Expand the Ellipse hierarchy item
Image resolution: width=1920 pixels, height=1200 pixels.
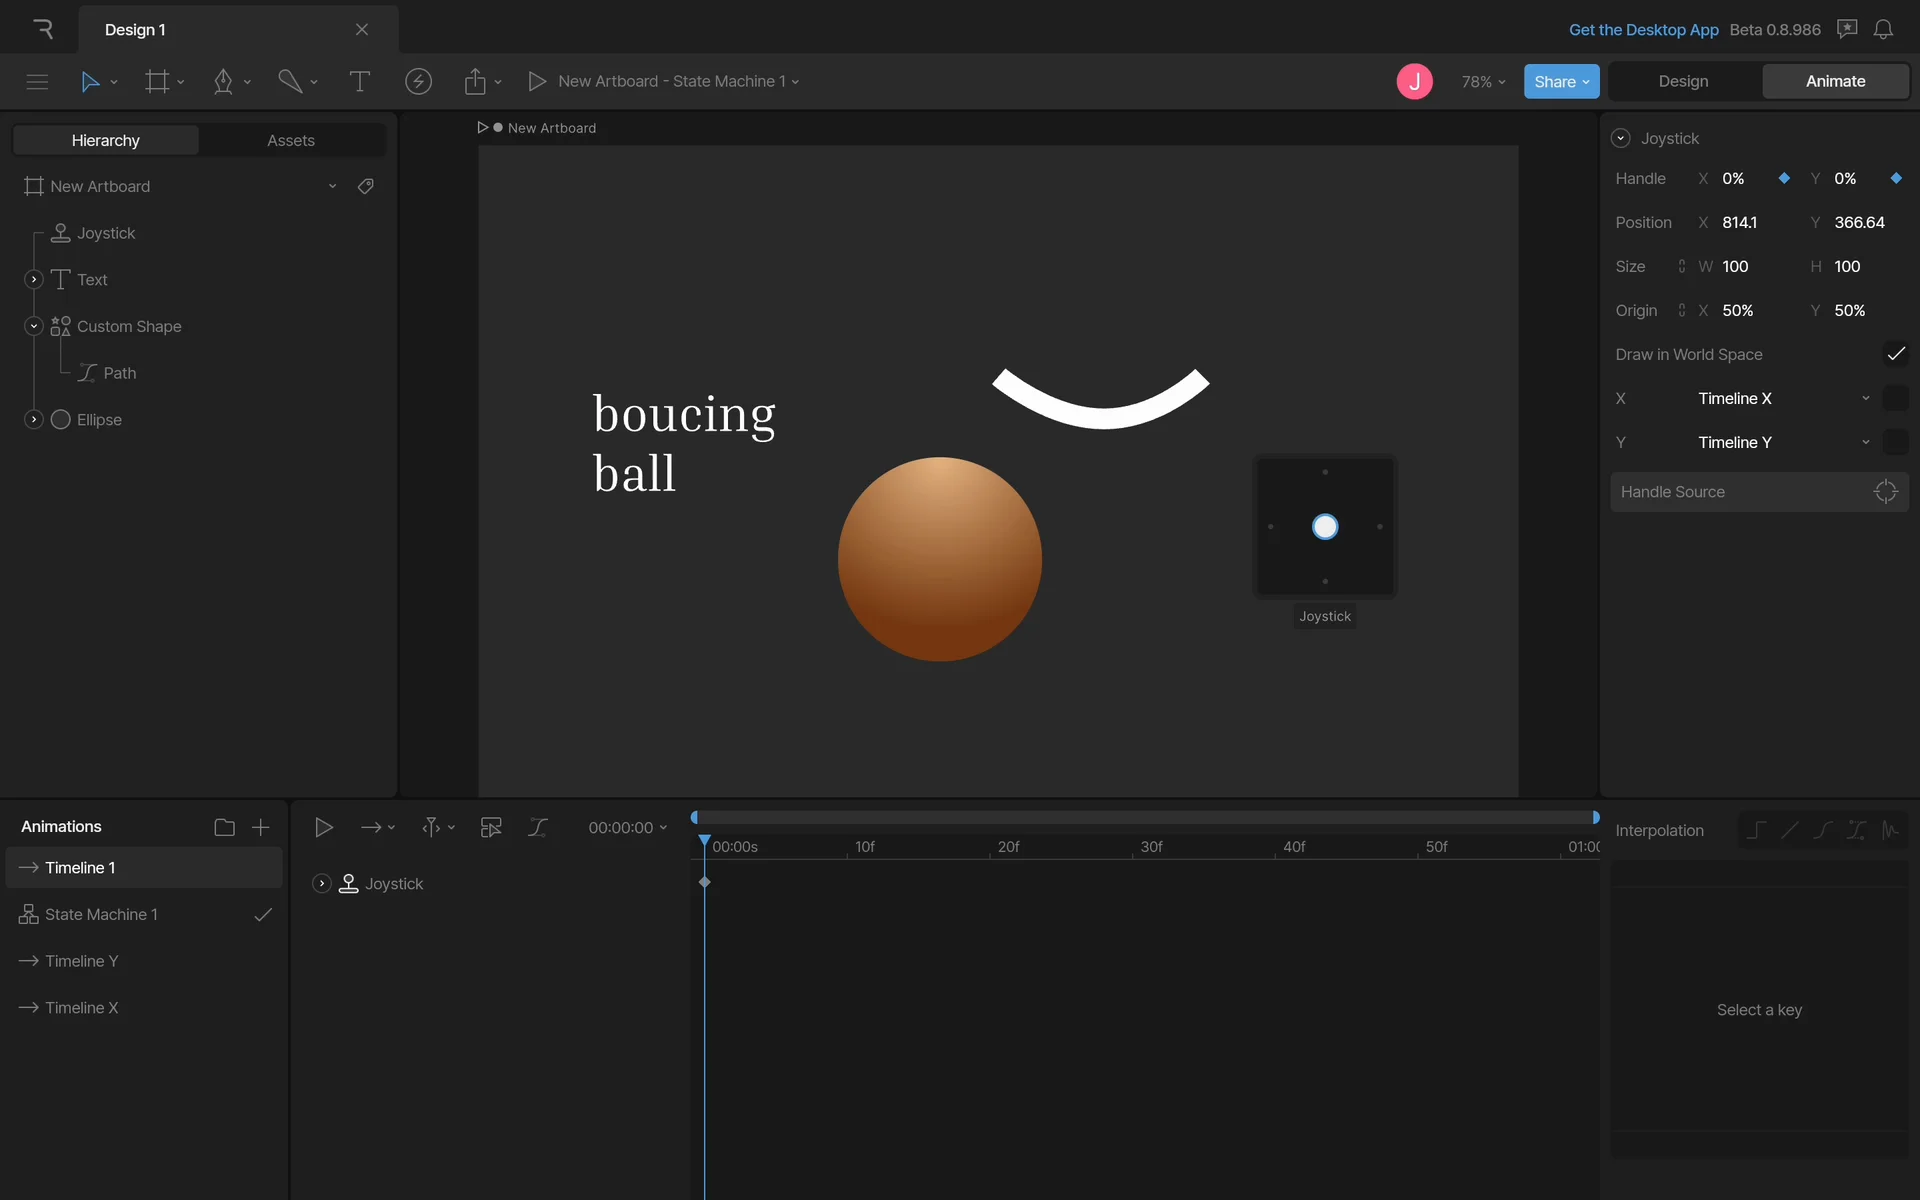[34, 420]
